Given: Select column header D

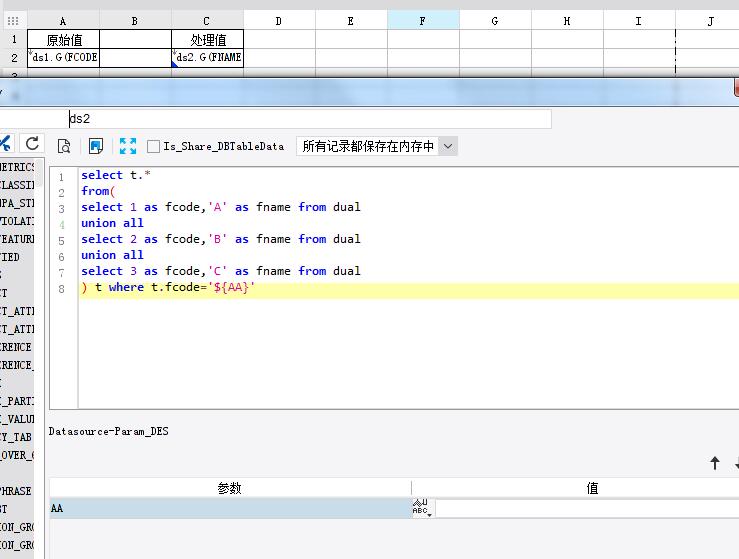Looking at the screenshot, I should click(279, 21).
